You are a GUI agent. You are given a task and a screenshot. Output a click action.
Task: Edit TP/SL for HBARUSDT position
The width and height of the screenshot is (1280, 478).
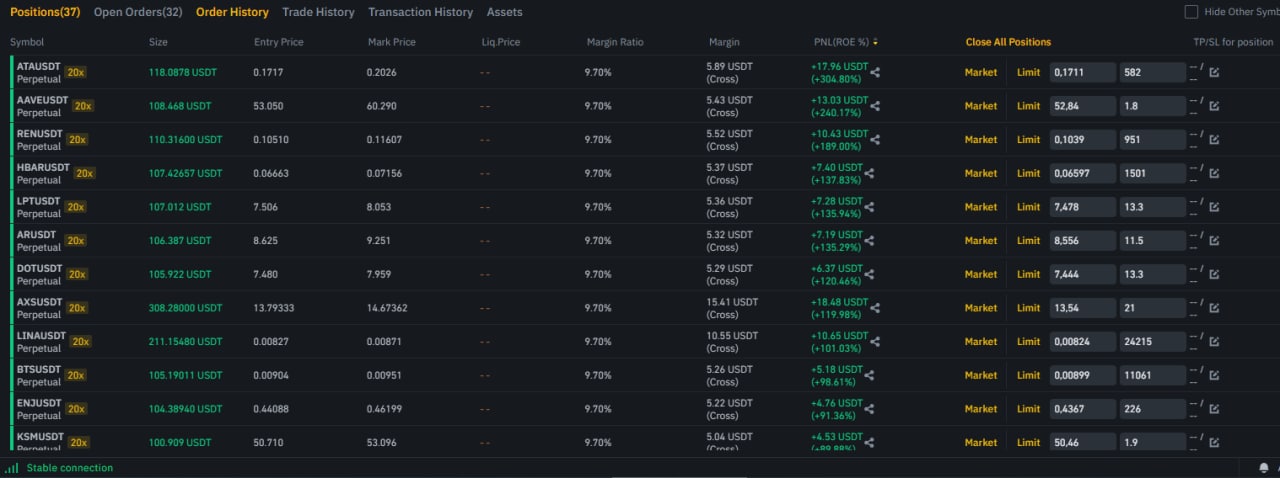click(x=1214, y=173)
